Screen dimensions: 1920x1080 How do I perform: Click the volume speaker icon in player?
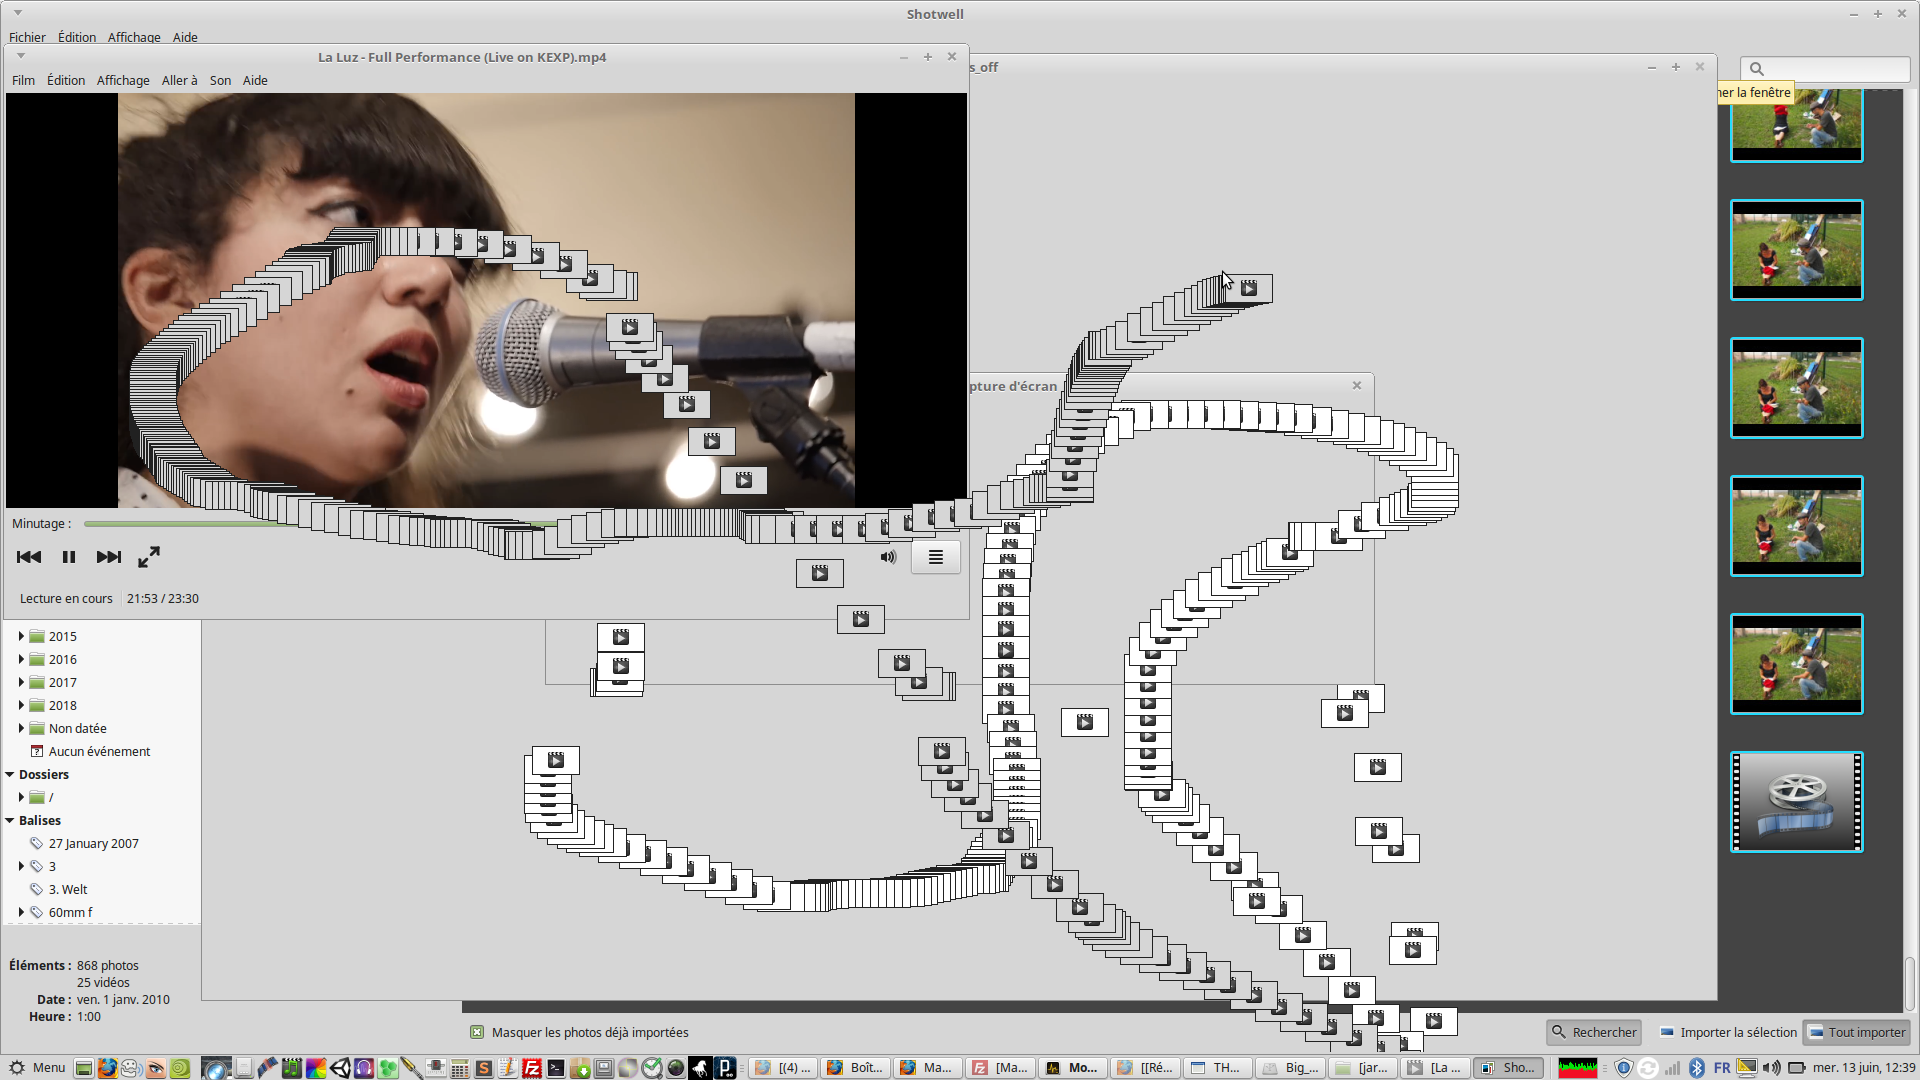pos(888,557)
